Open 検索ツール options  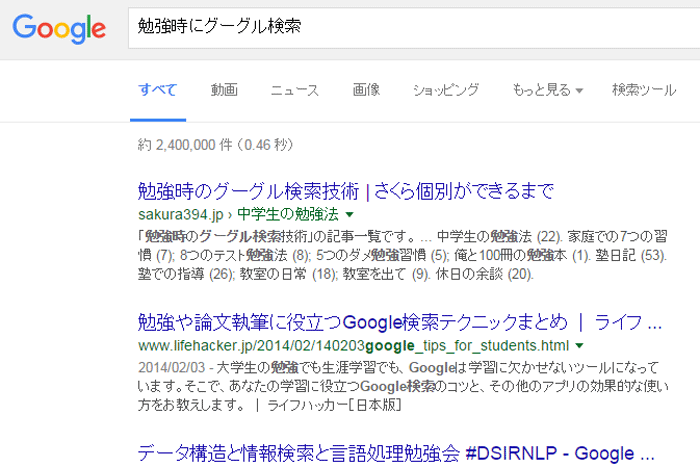coord(643,90)
